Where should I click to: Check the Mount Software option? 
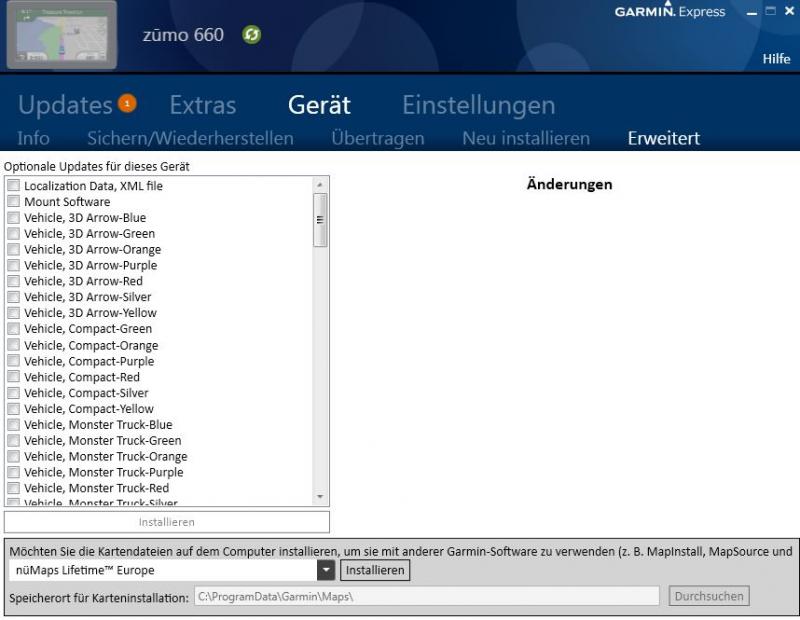click(x=13, y=202)
